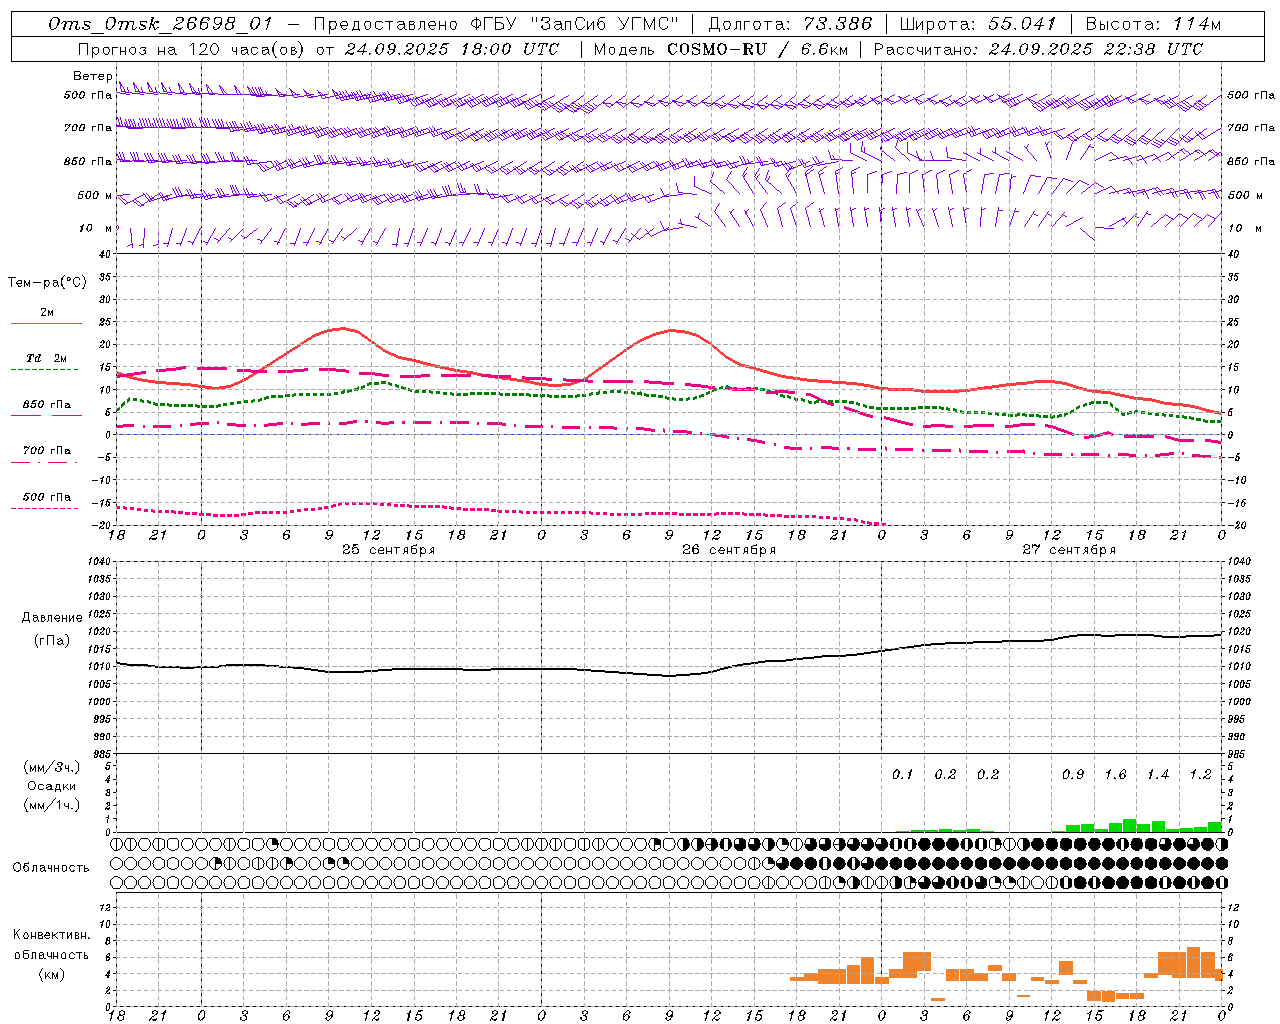Viewport: 1280px width, 1024px height.
Task: Click the forecast start time 24.09.2025 18:00 UTC
Action: [453, 49]
